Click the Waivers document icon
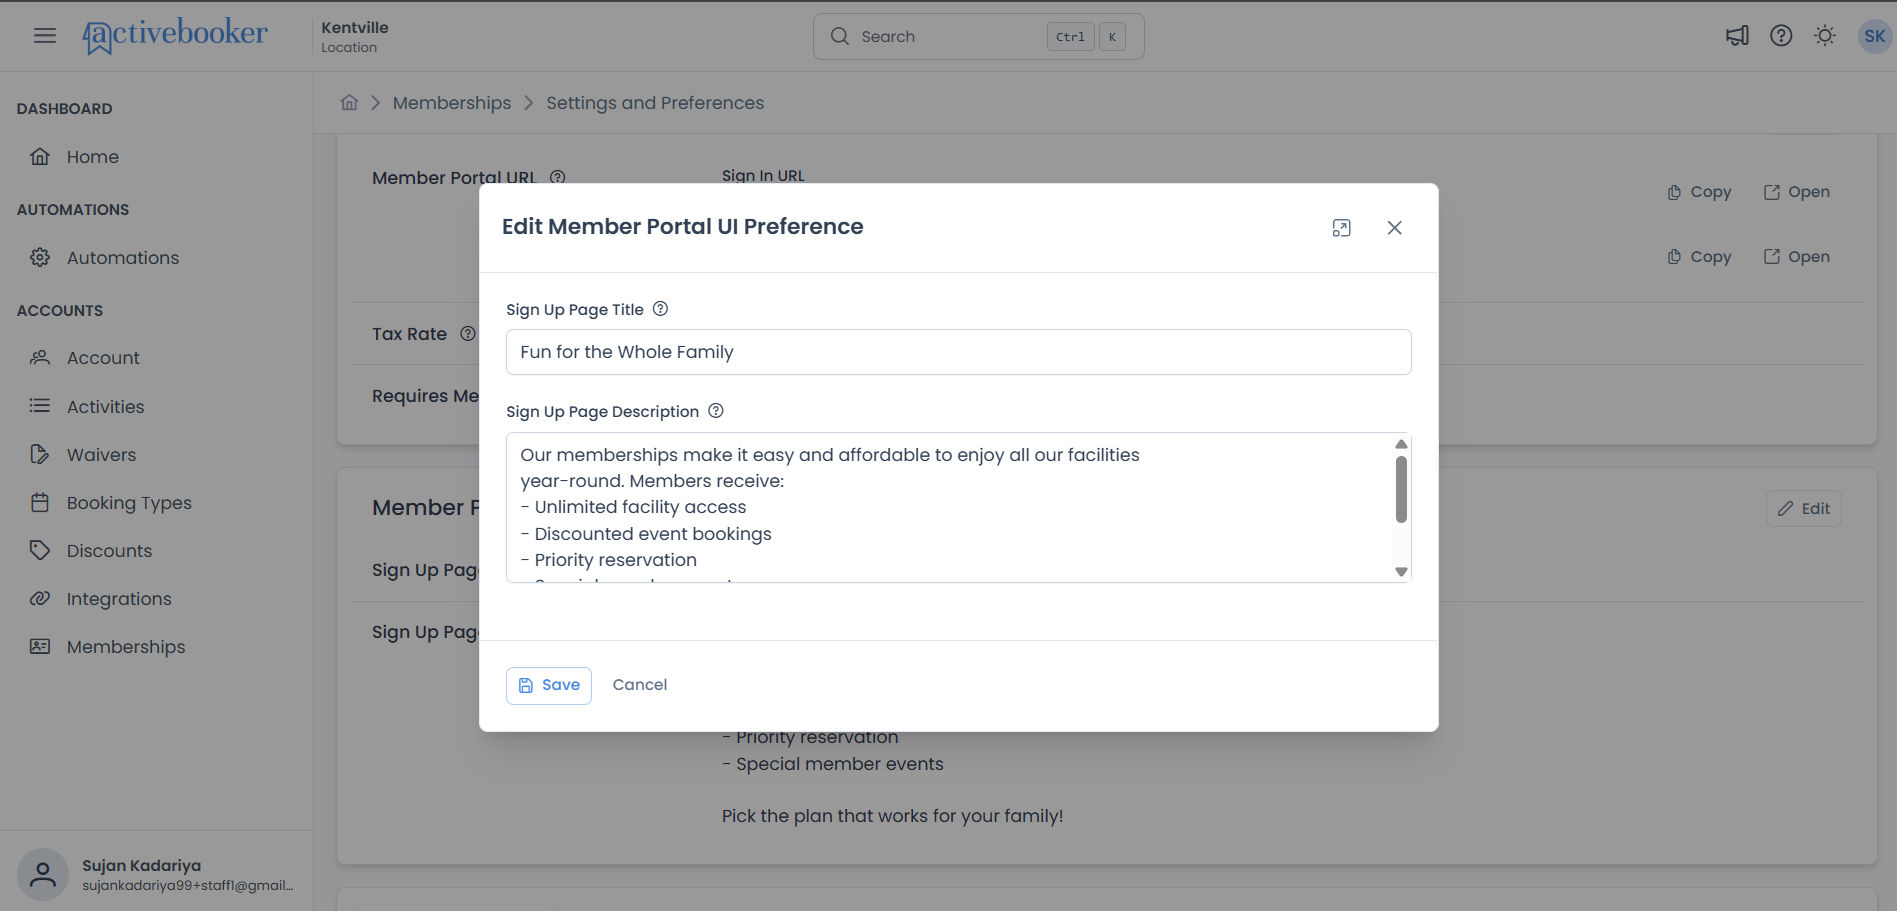The image size is (1897, 911). click(x=40, y=455)
